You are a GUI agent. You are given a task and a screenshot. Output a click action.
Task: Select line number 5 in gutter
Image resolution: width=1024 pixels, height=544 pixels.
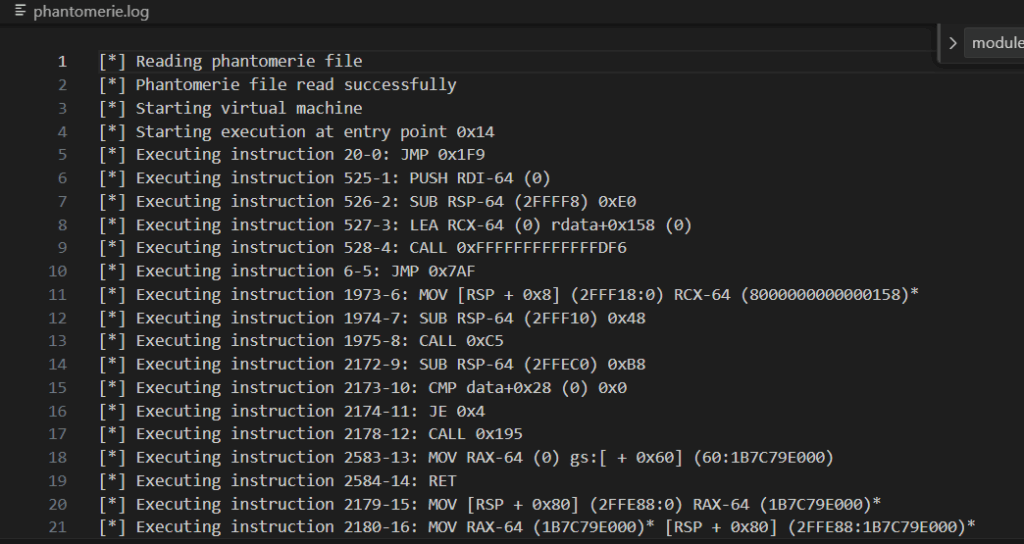[x=62, y=154]
